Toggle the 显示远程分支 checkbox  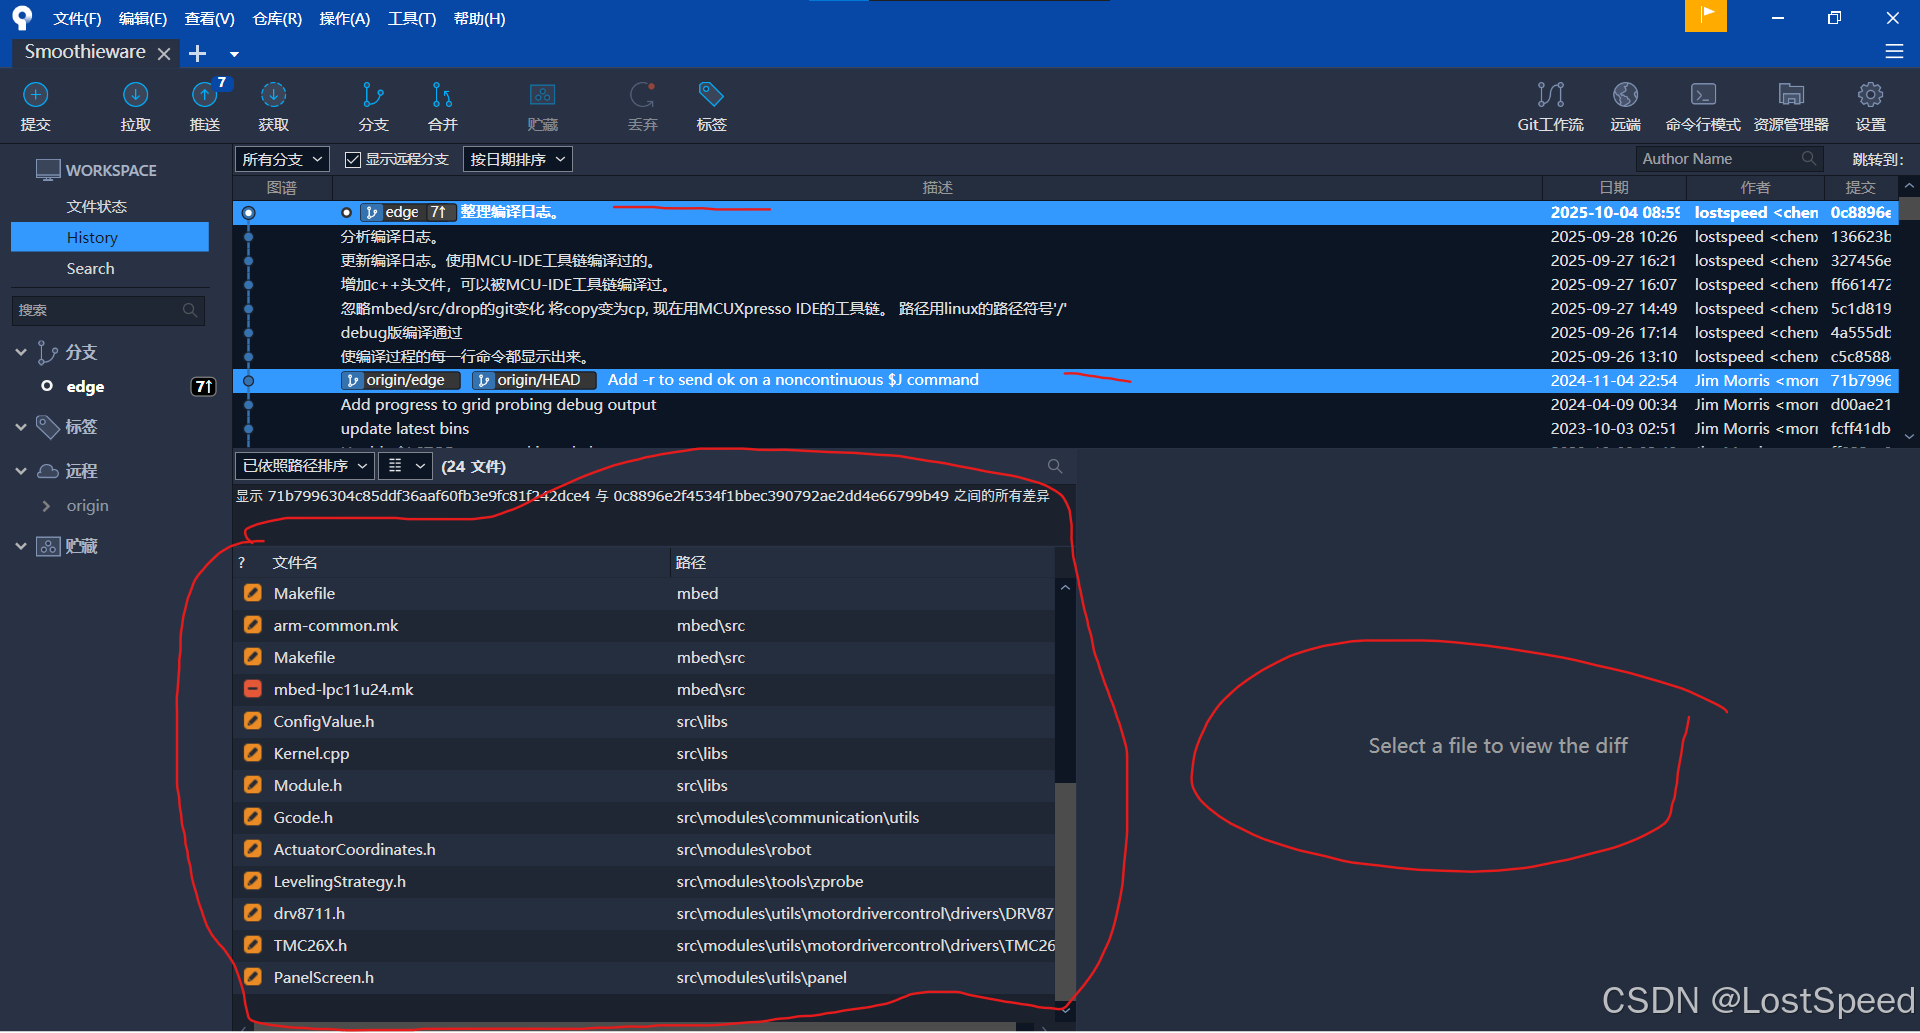[x=352, y=159]
